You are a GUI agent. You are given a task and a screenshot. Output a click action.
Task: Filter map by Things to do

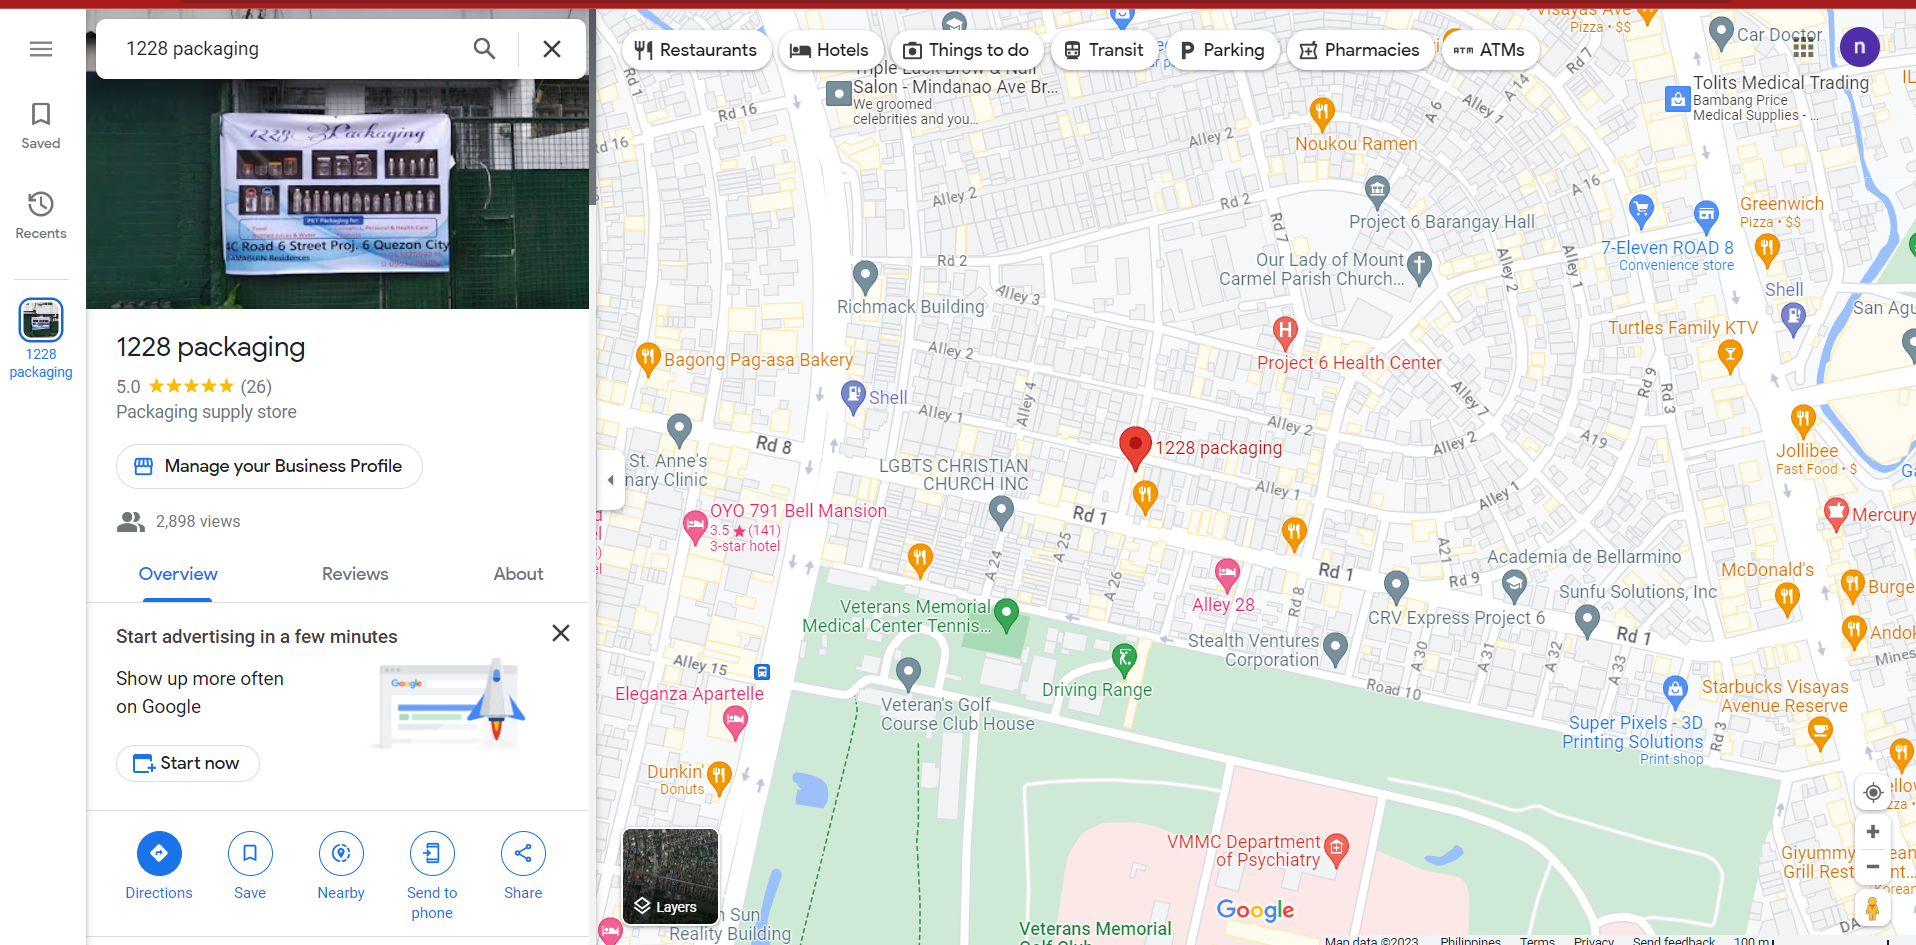[x=966, y=50]
